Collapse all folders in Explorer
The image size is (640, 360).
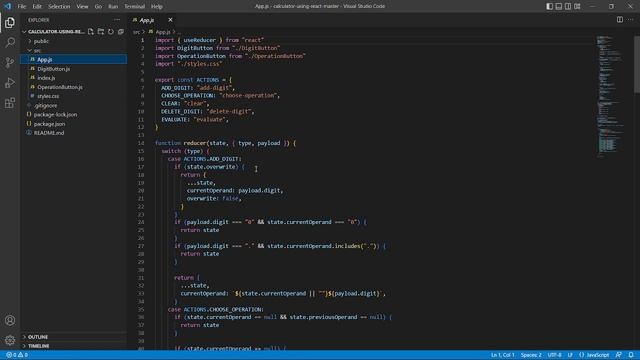121,31
